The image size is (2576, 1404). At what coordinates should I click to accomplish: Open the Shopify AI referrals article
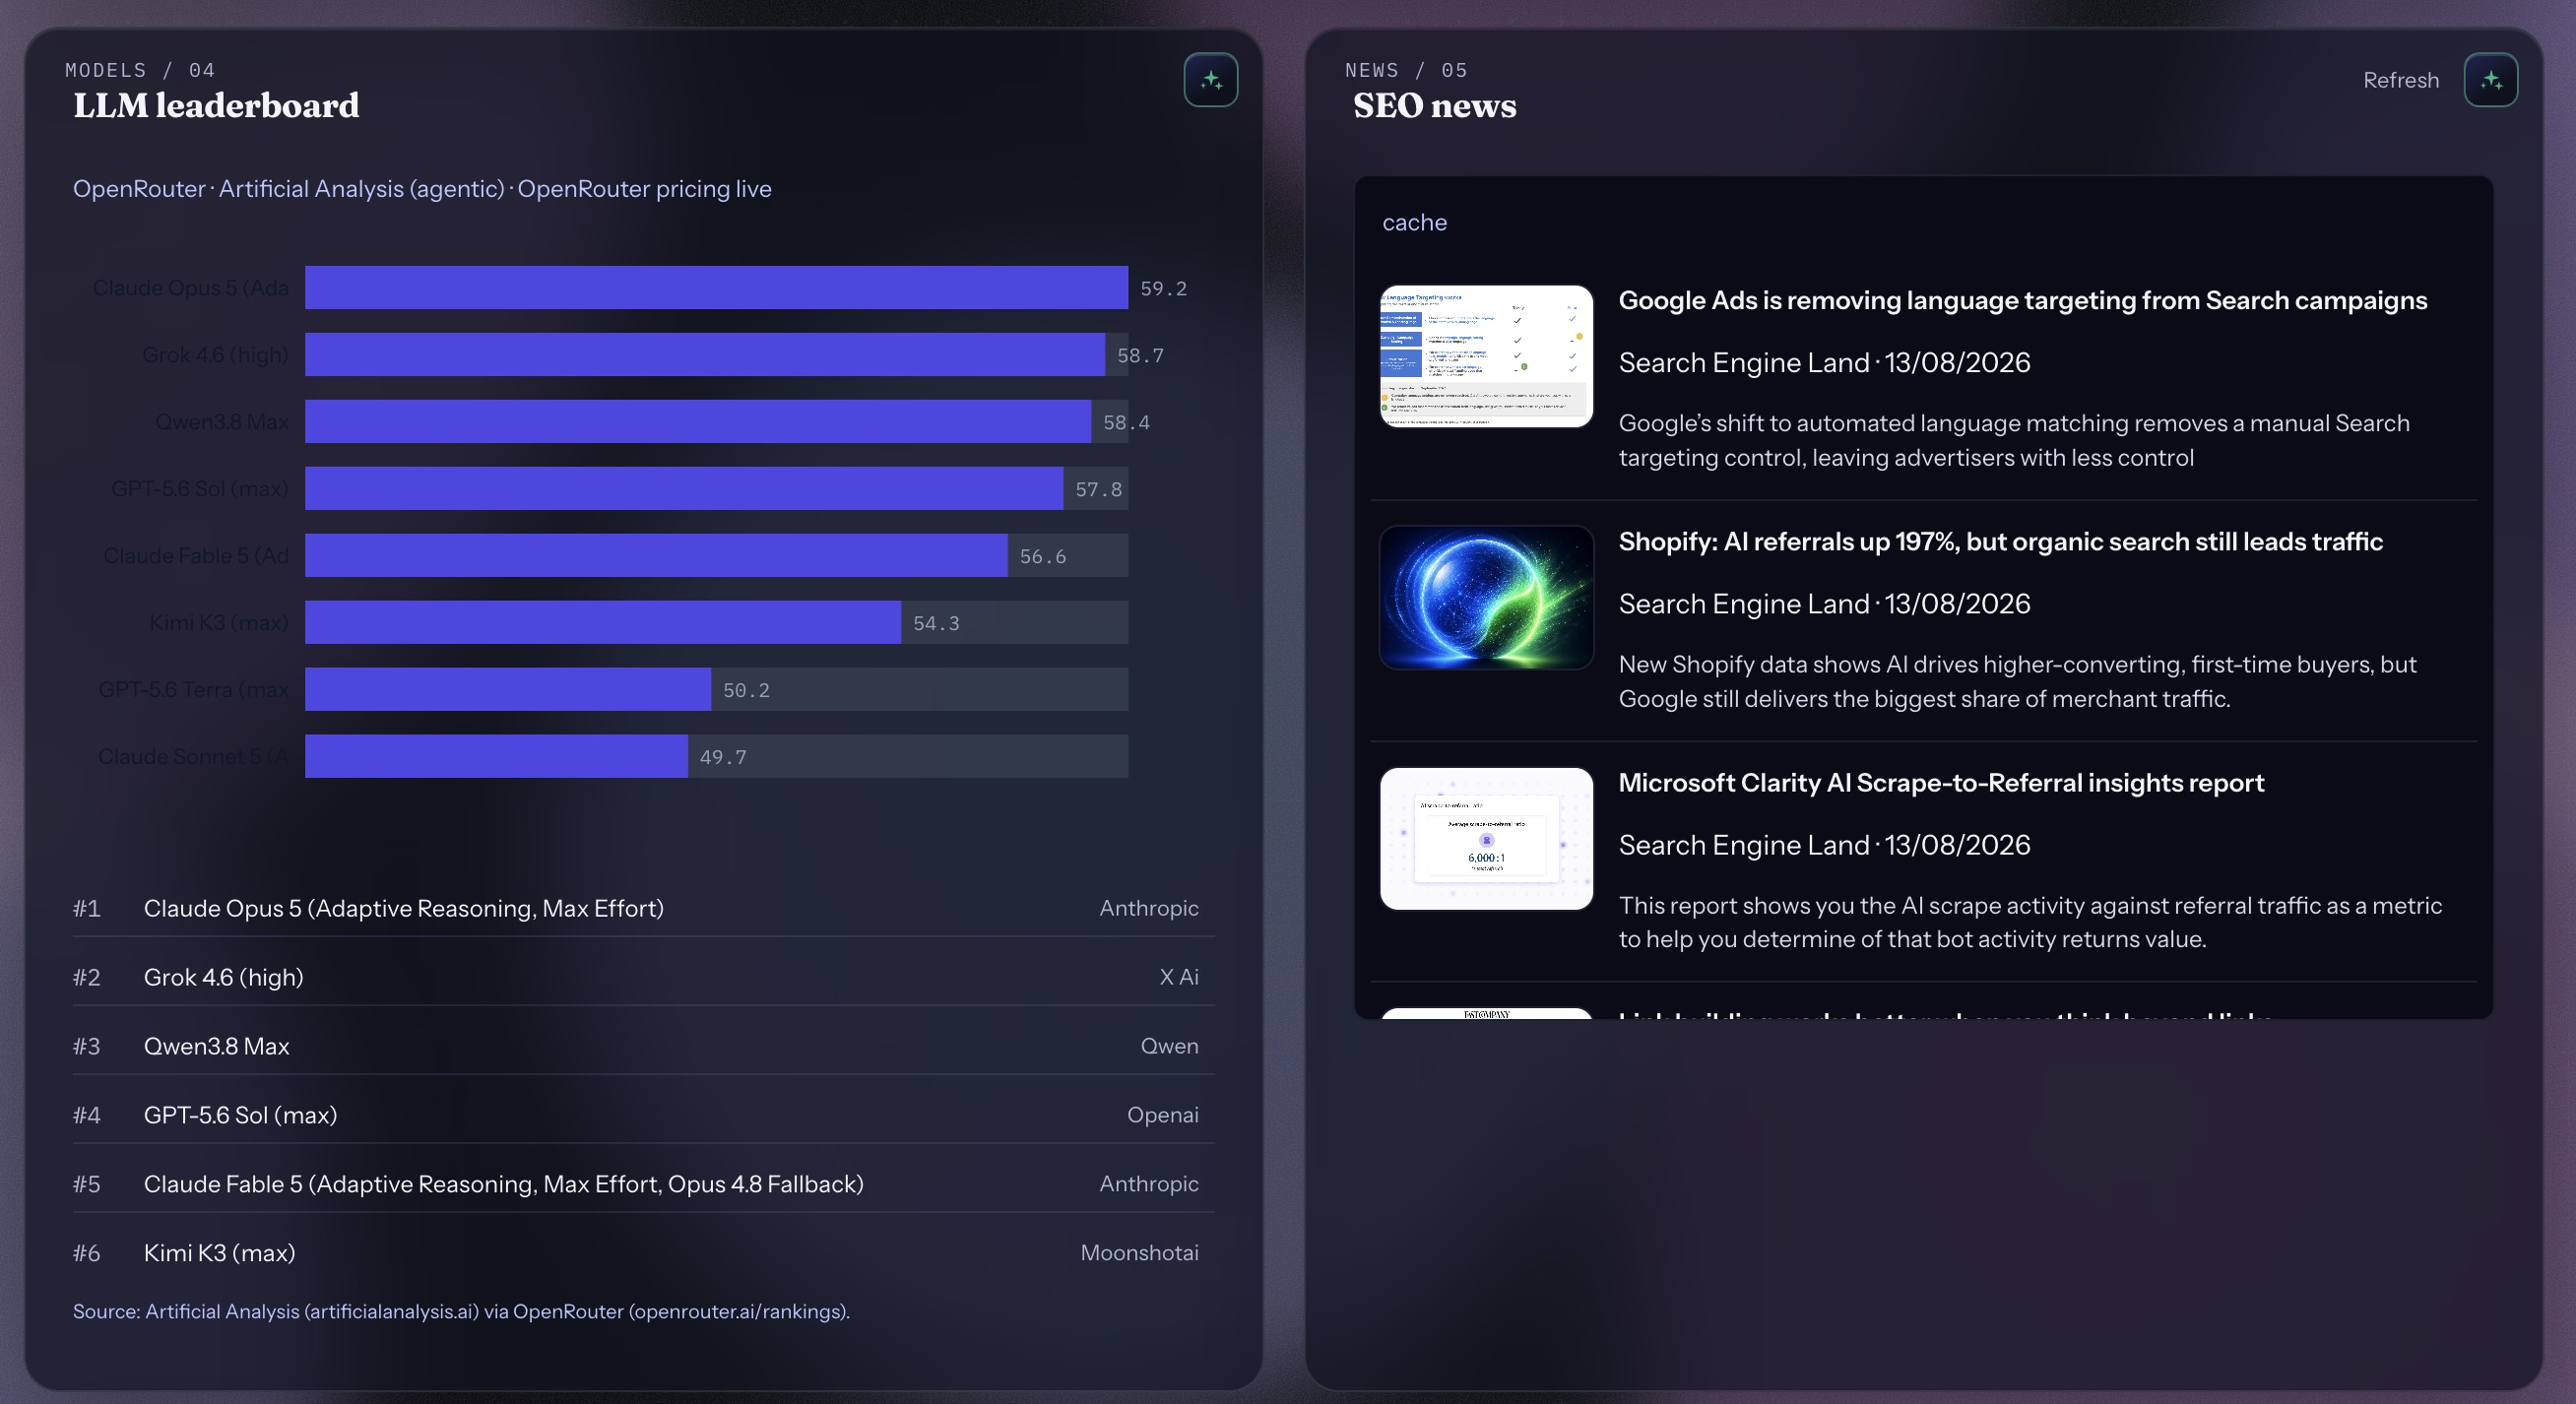(x=2000, y=541)
